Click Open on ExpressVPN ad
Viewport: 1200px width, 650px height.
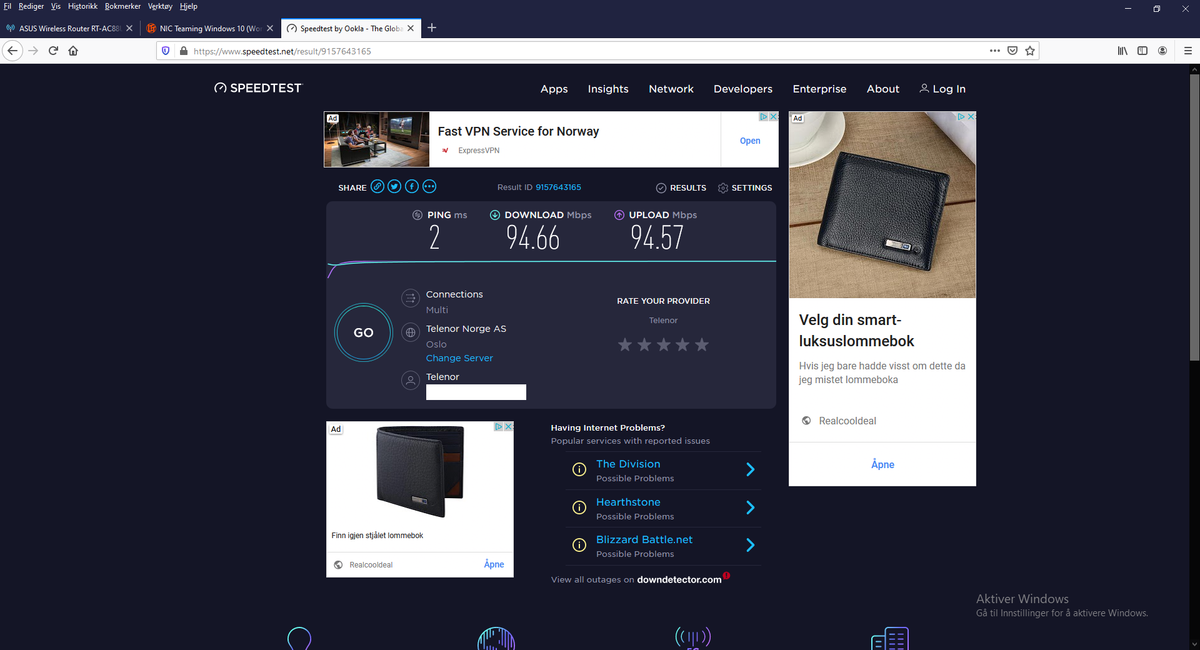point(750,141)
